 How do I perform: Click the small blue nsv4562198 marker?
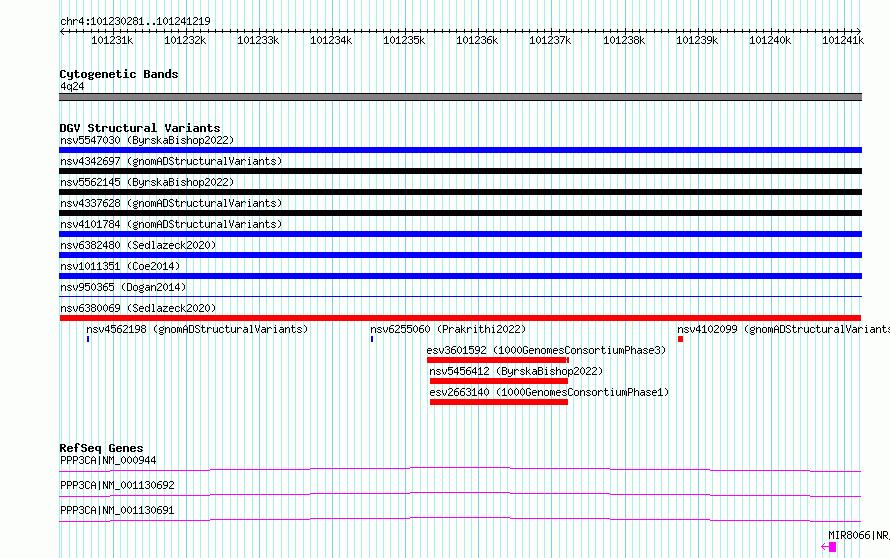(88, 339)
